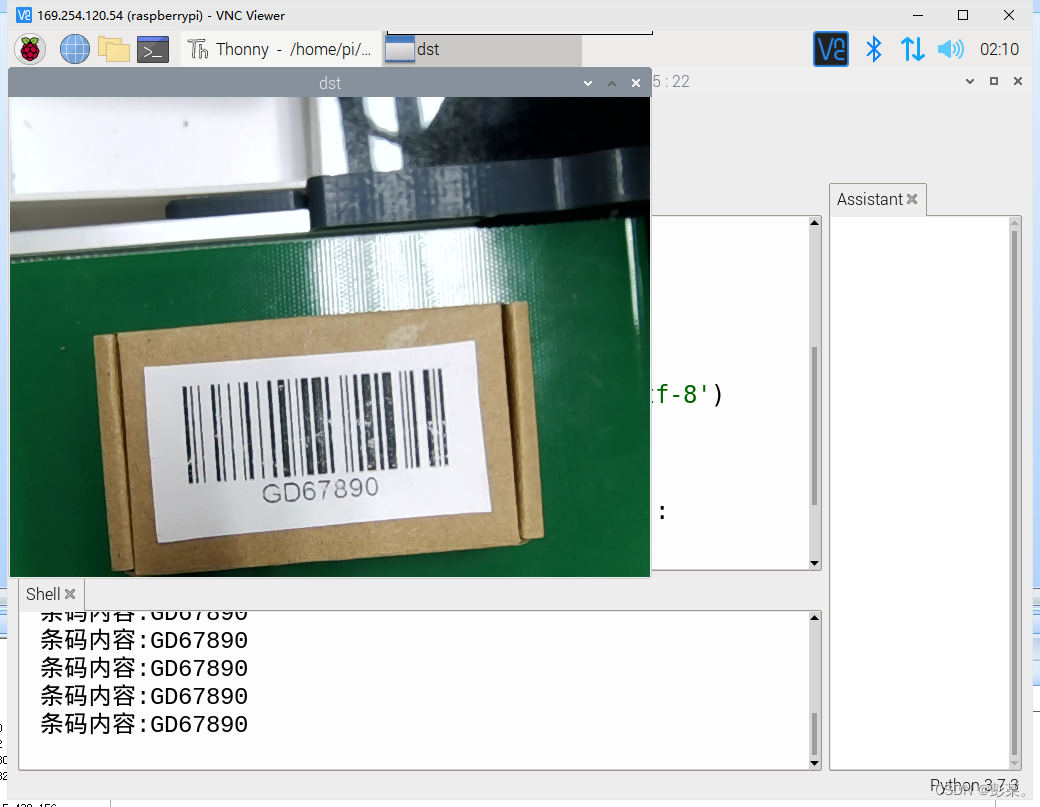Click editor scrollbar up arrow
Screen dimensions: 1040x807
(x=814, y=223)
